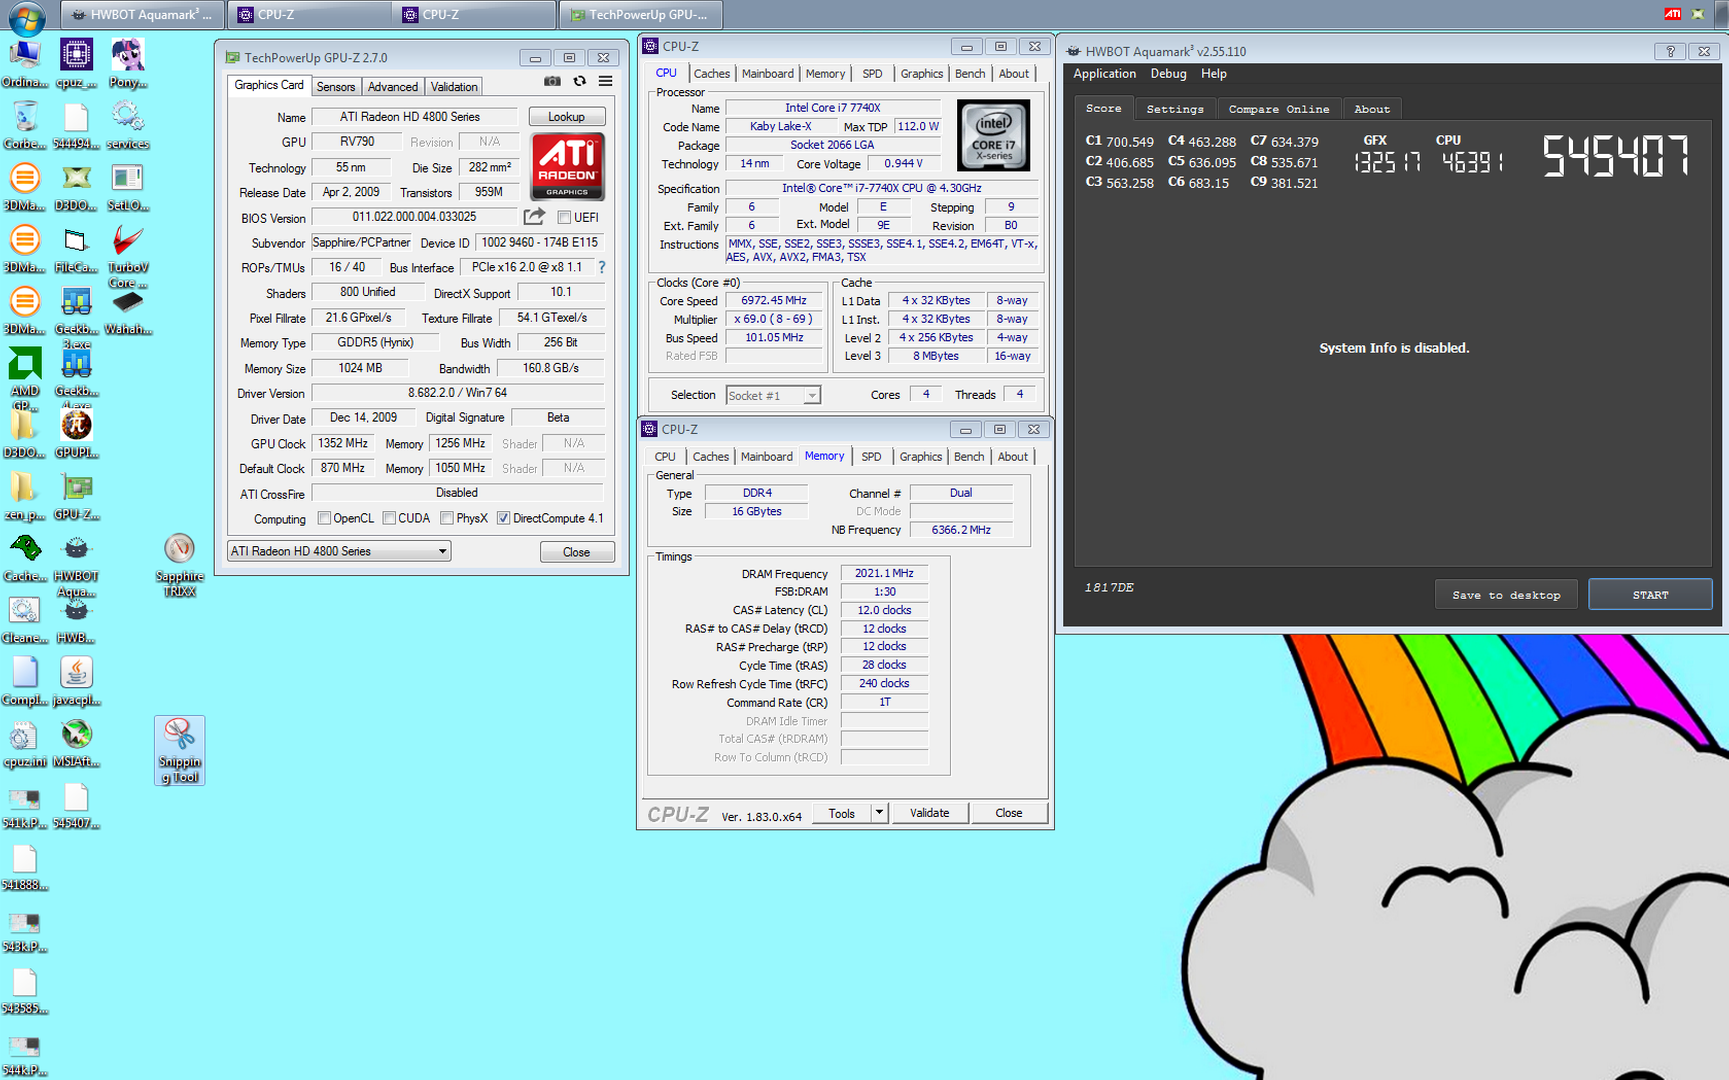The image size is (1729, 1080).
Task: Switch to HWBOT Aquamark taskbar button
Action: (143, 15)
